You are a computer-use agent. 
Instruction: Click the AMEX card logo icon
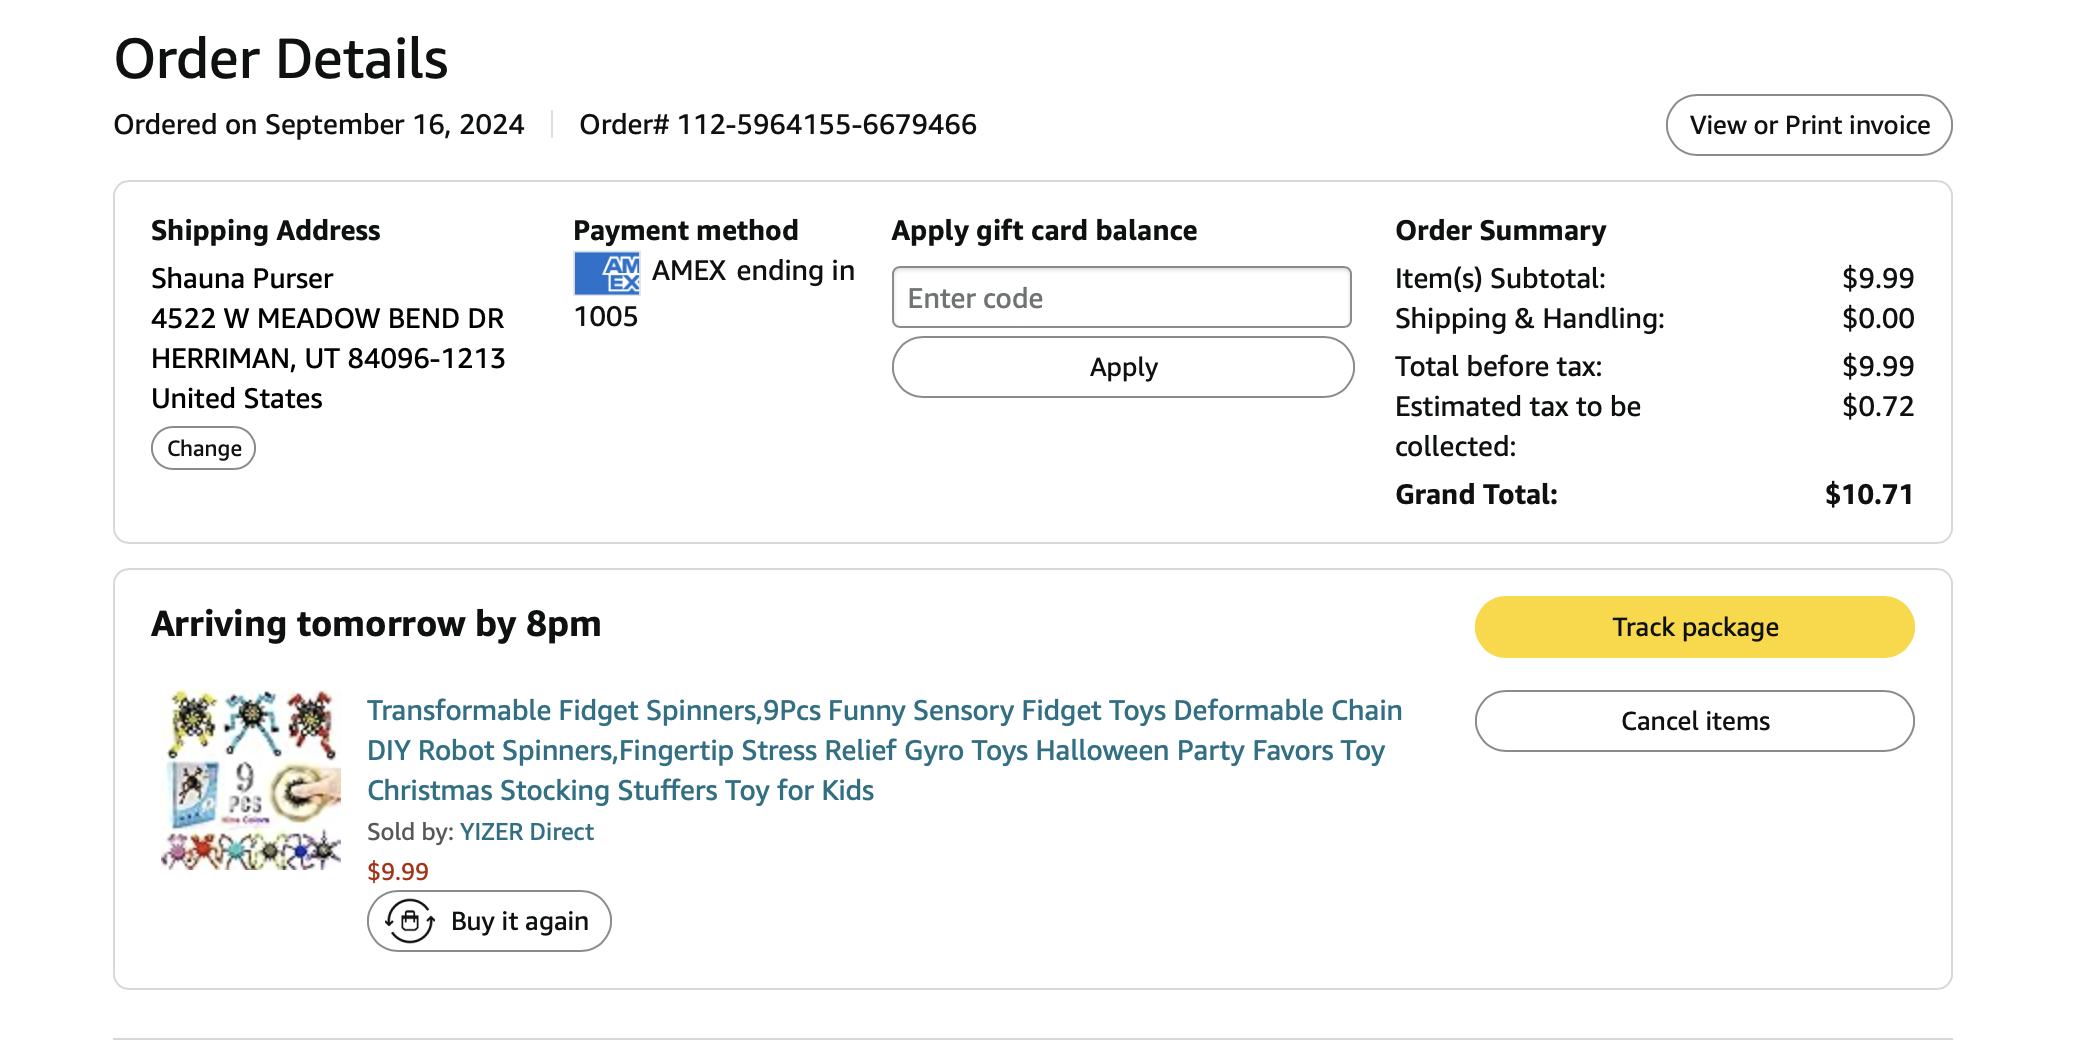tap(607, 273)
